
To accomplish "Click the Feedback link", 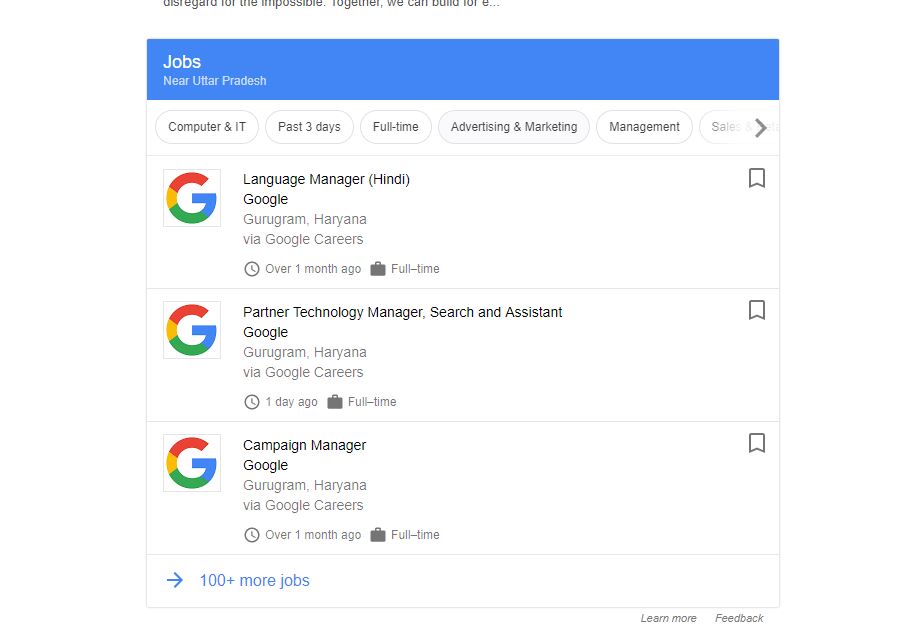I will click(x=739, y=618).
